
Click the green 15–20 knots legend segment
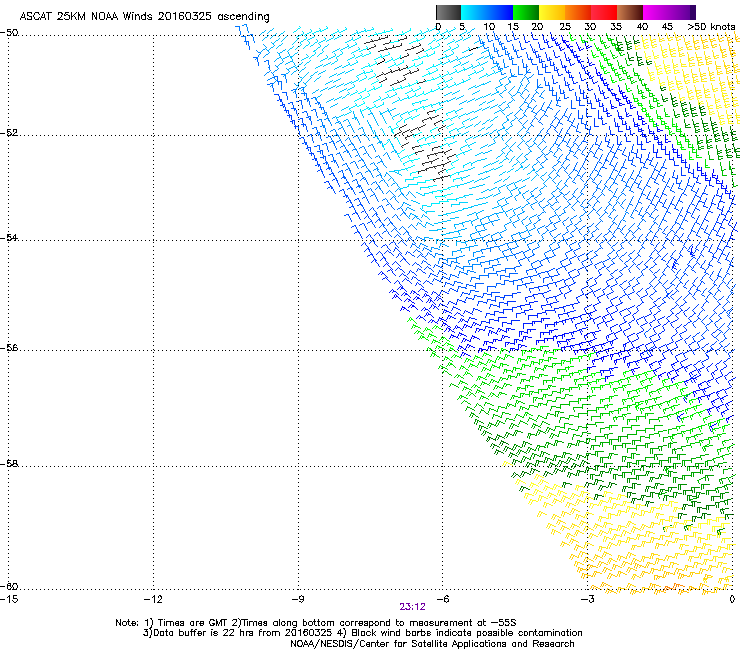pyautogui.click(x=526, y=12)
